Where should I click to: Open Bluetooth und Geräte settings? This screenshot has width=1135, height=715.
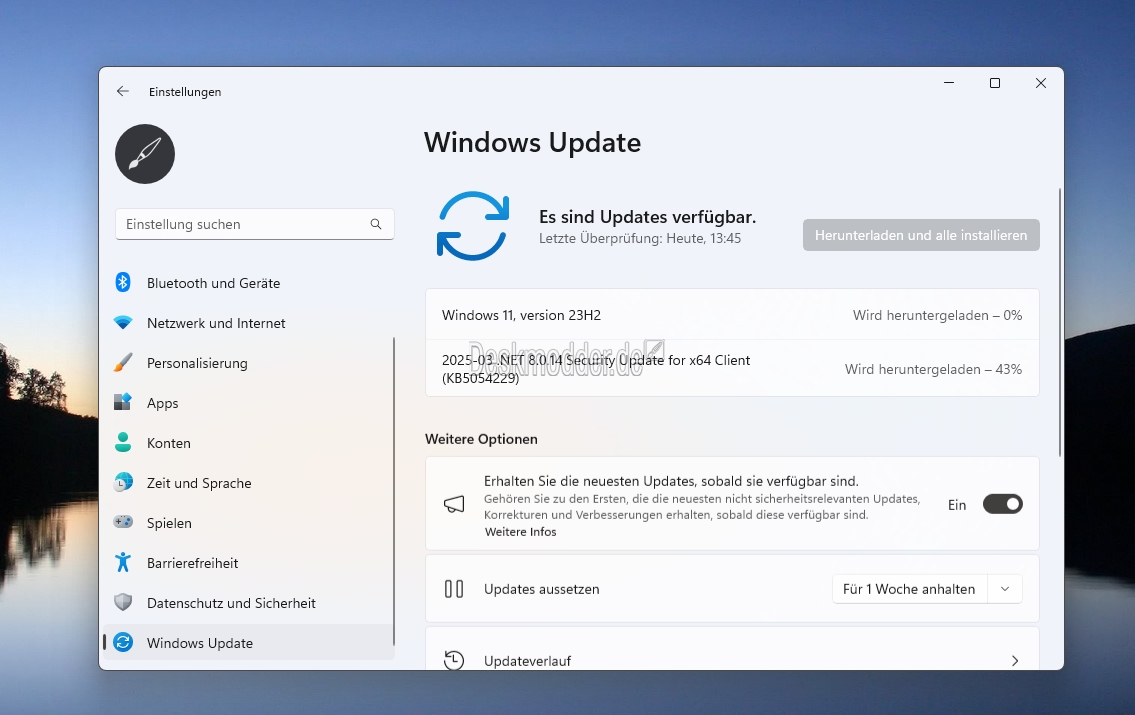pyautogui.click(x=249, y=283)
